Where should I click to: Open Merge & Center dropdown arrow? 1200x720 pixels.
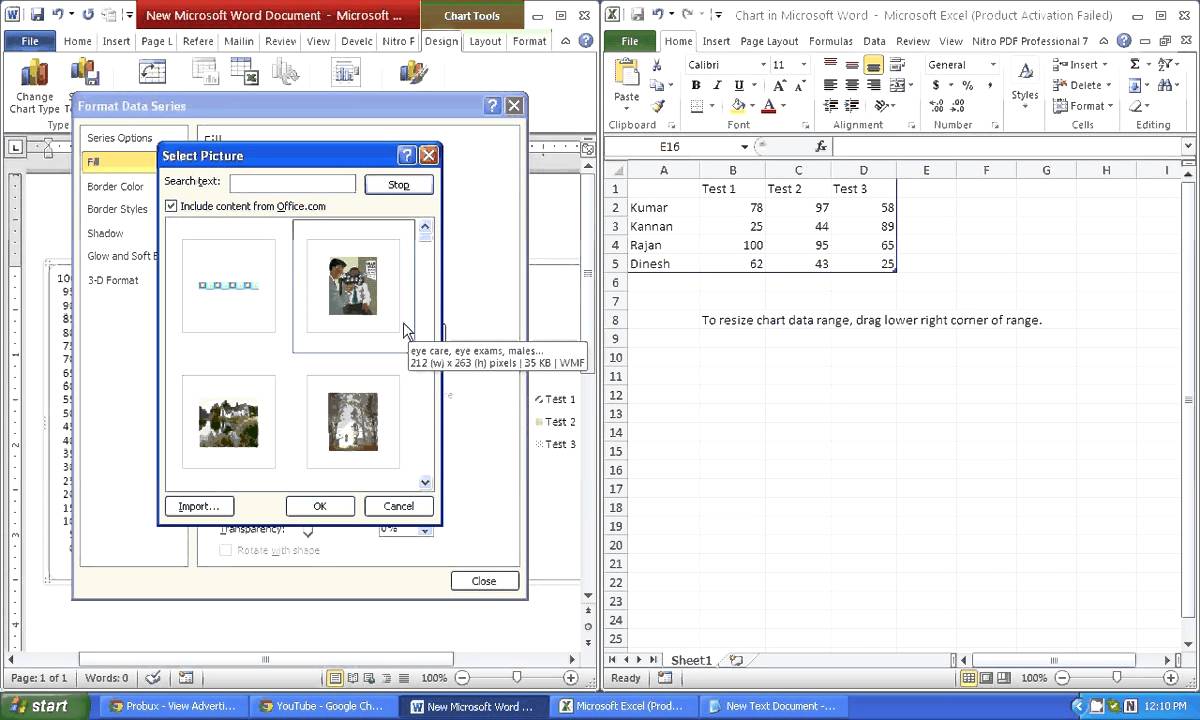pyautogui.click(x=911, y=85)
